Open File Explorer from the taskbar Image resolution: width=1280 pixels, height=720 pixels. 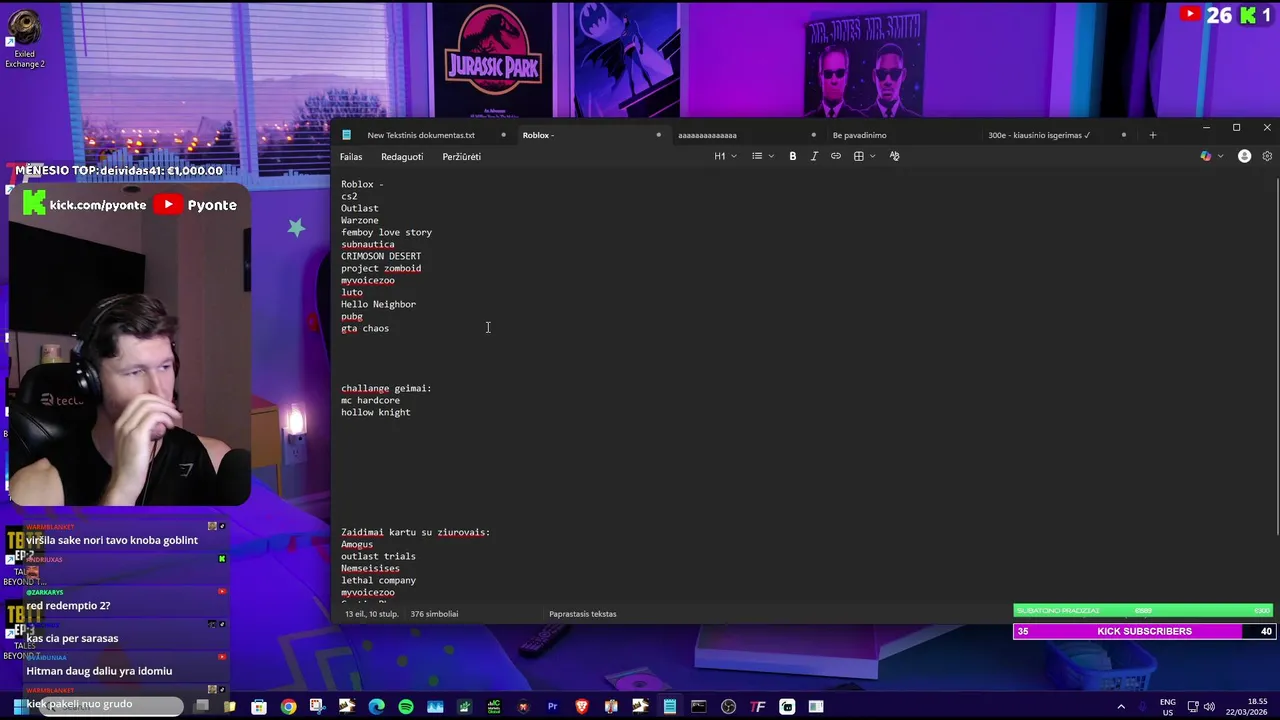tap(230, 707)
